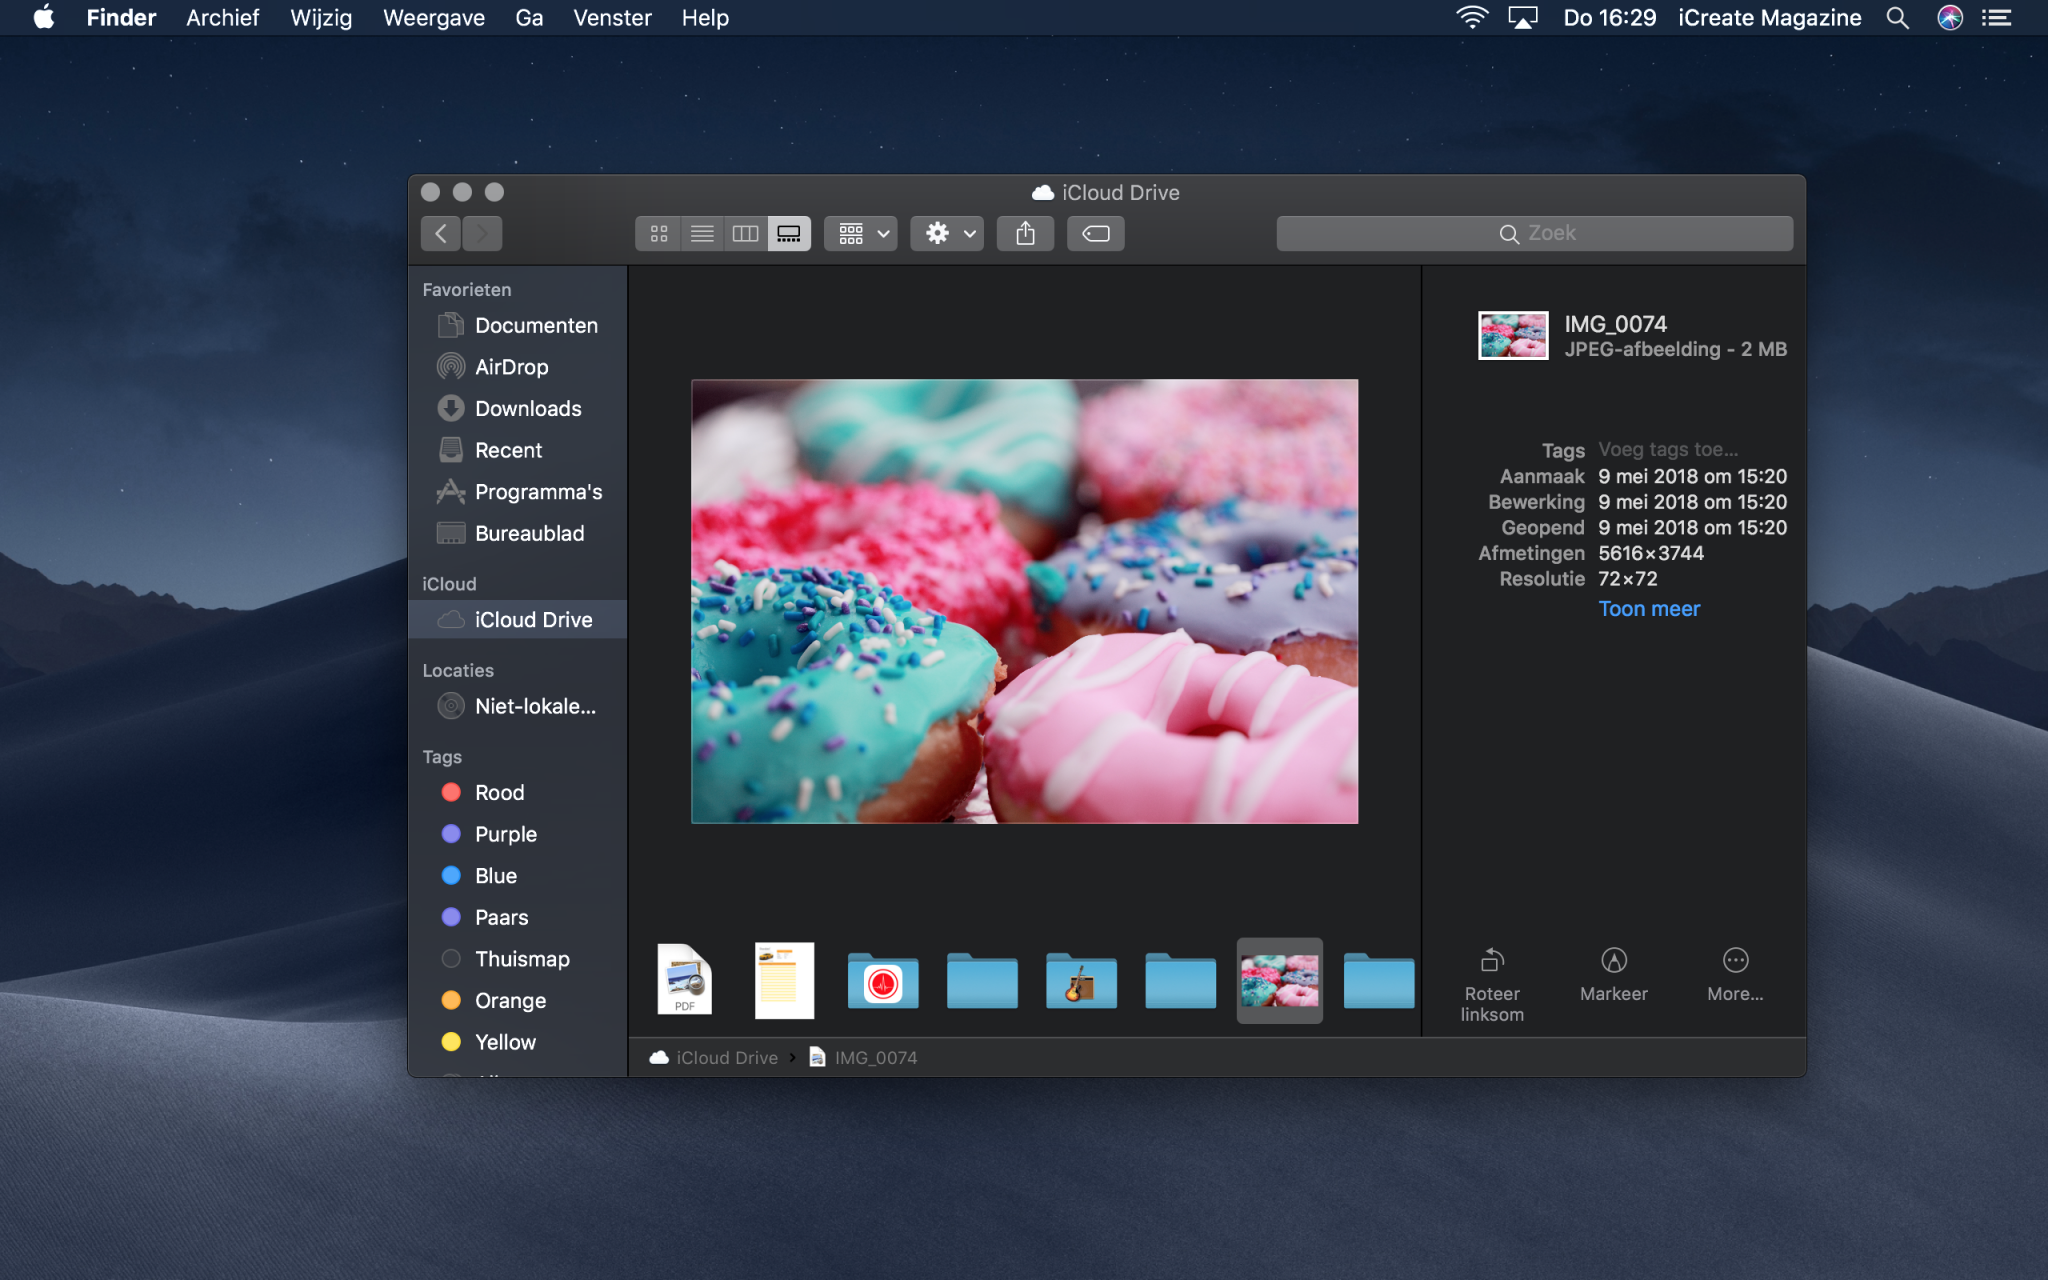Click iCloud Drive in the path bar
The width and height of the screenshot is (2048, 1280).
click(726, 1058)
